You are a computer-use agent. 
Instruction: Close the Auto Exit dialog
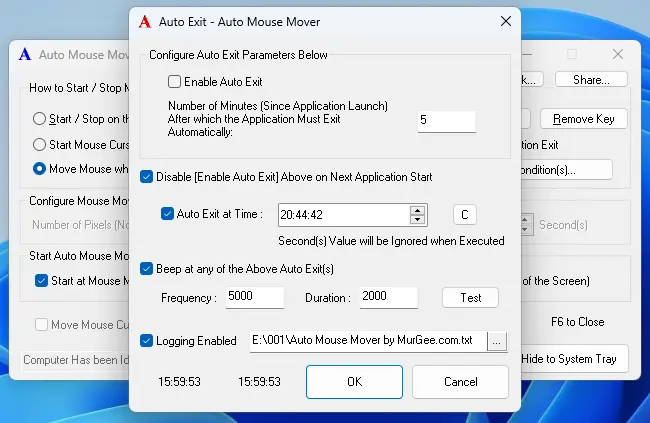pos(505,21)
